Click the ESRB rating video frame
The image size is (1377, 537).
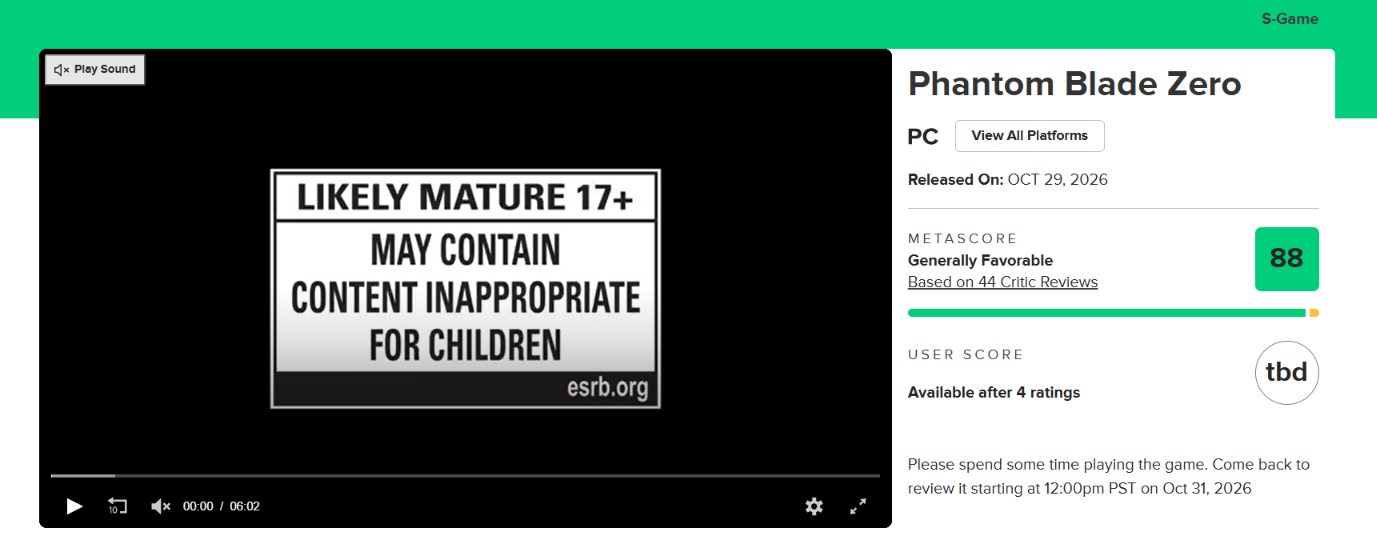tap(465, 288)
